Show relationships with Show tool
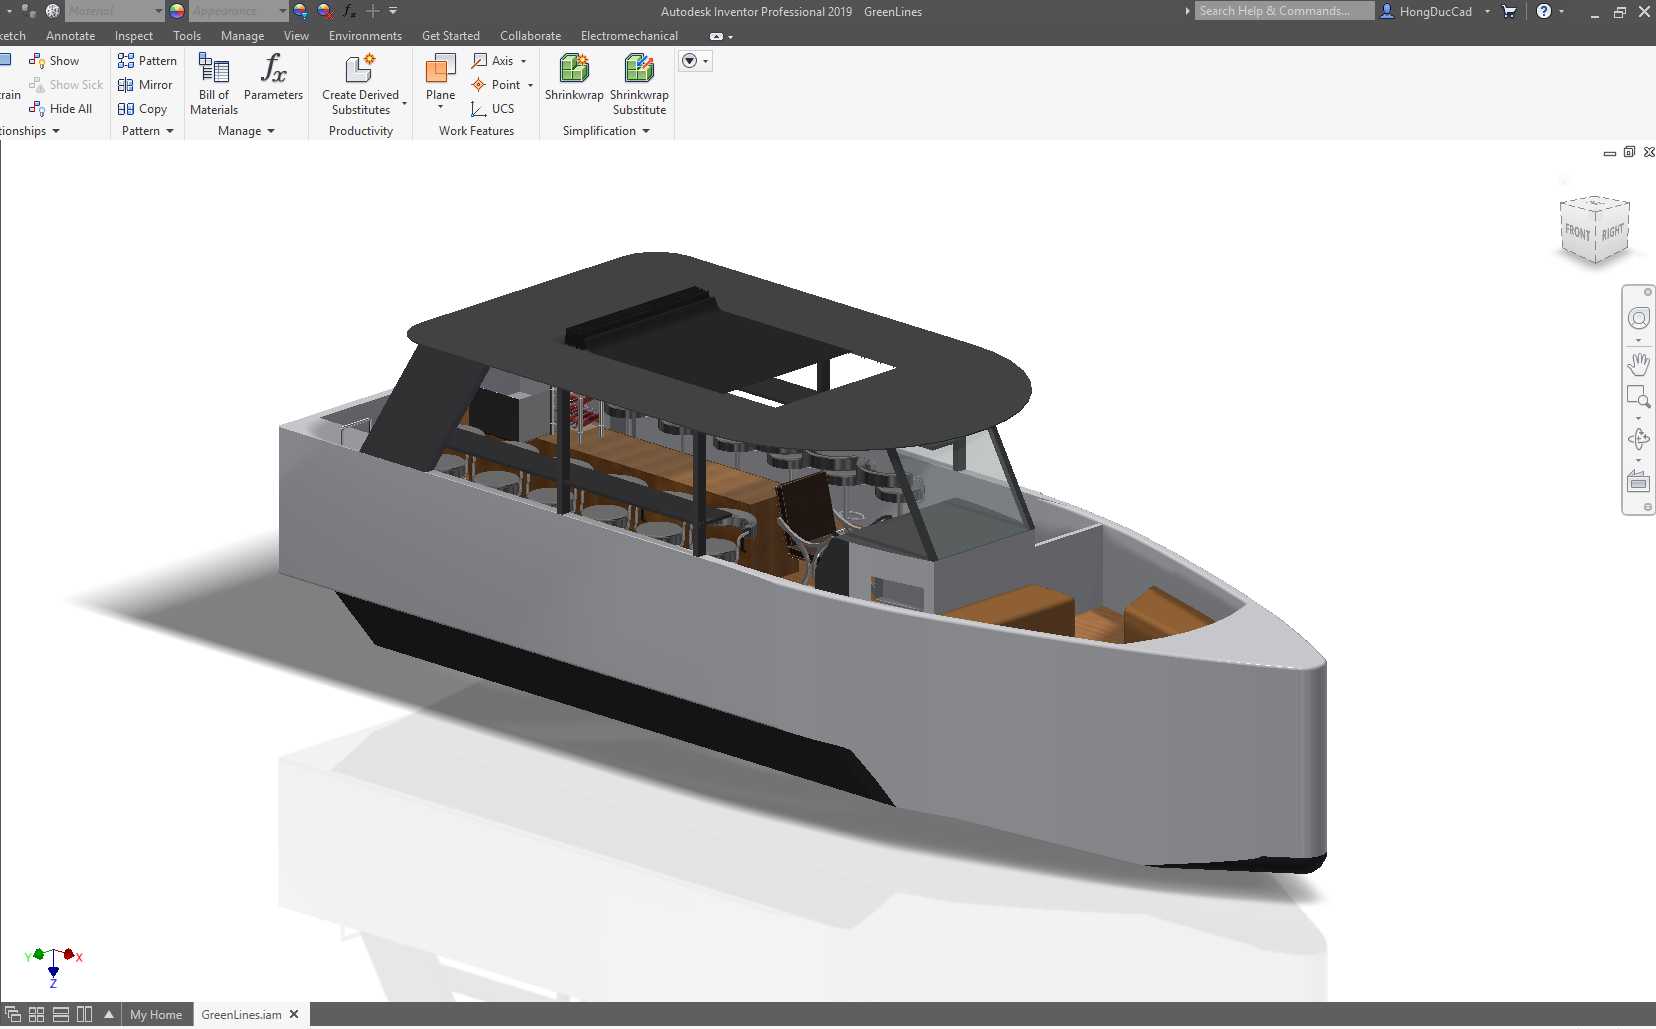 (x=54, y=61)
